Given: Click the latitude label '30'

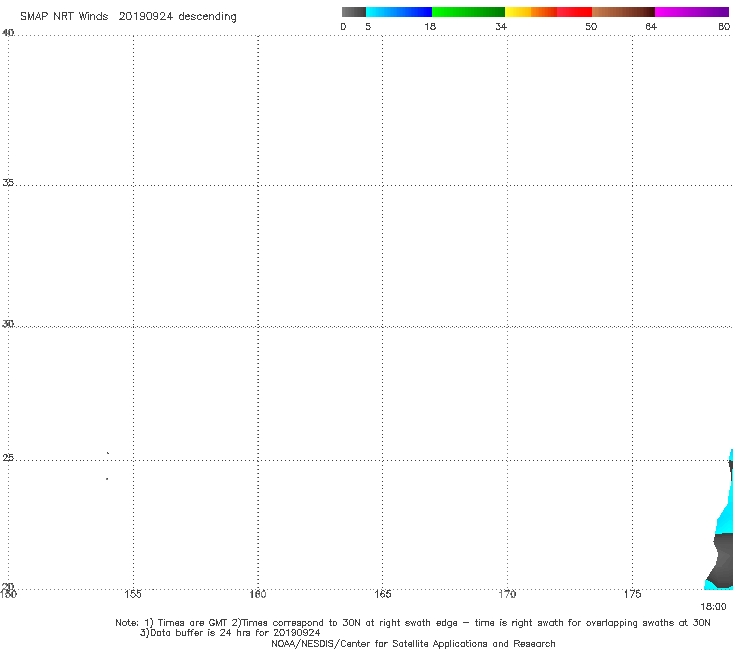Looking at the screenshot, I should 8,323.
